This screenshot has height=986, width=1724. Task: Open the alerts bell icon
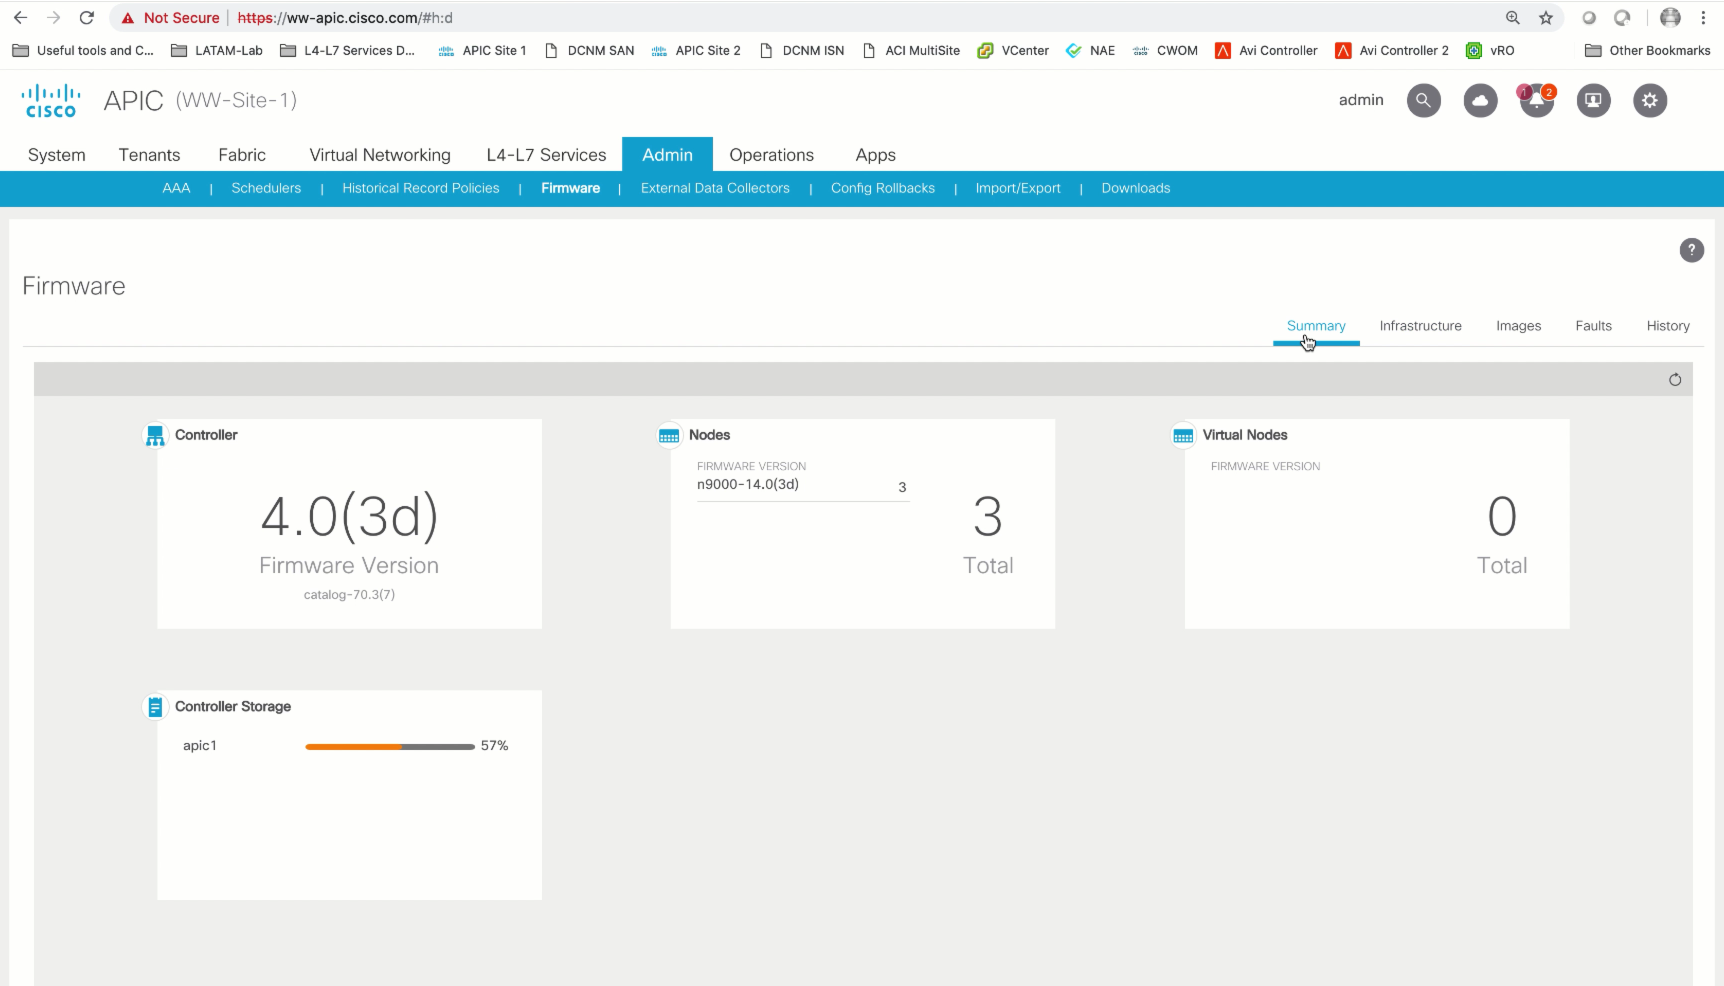click(x=1537, y=100)
